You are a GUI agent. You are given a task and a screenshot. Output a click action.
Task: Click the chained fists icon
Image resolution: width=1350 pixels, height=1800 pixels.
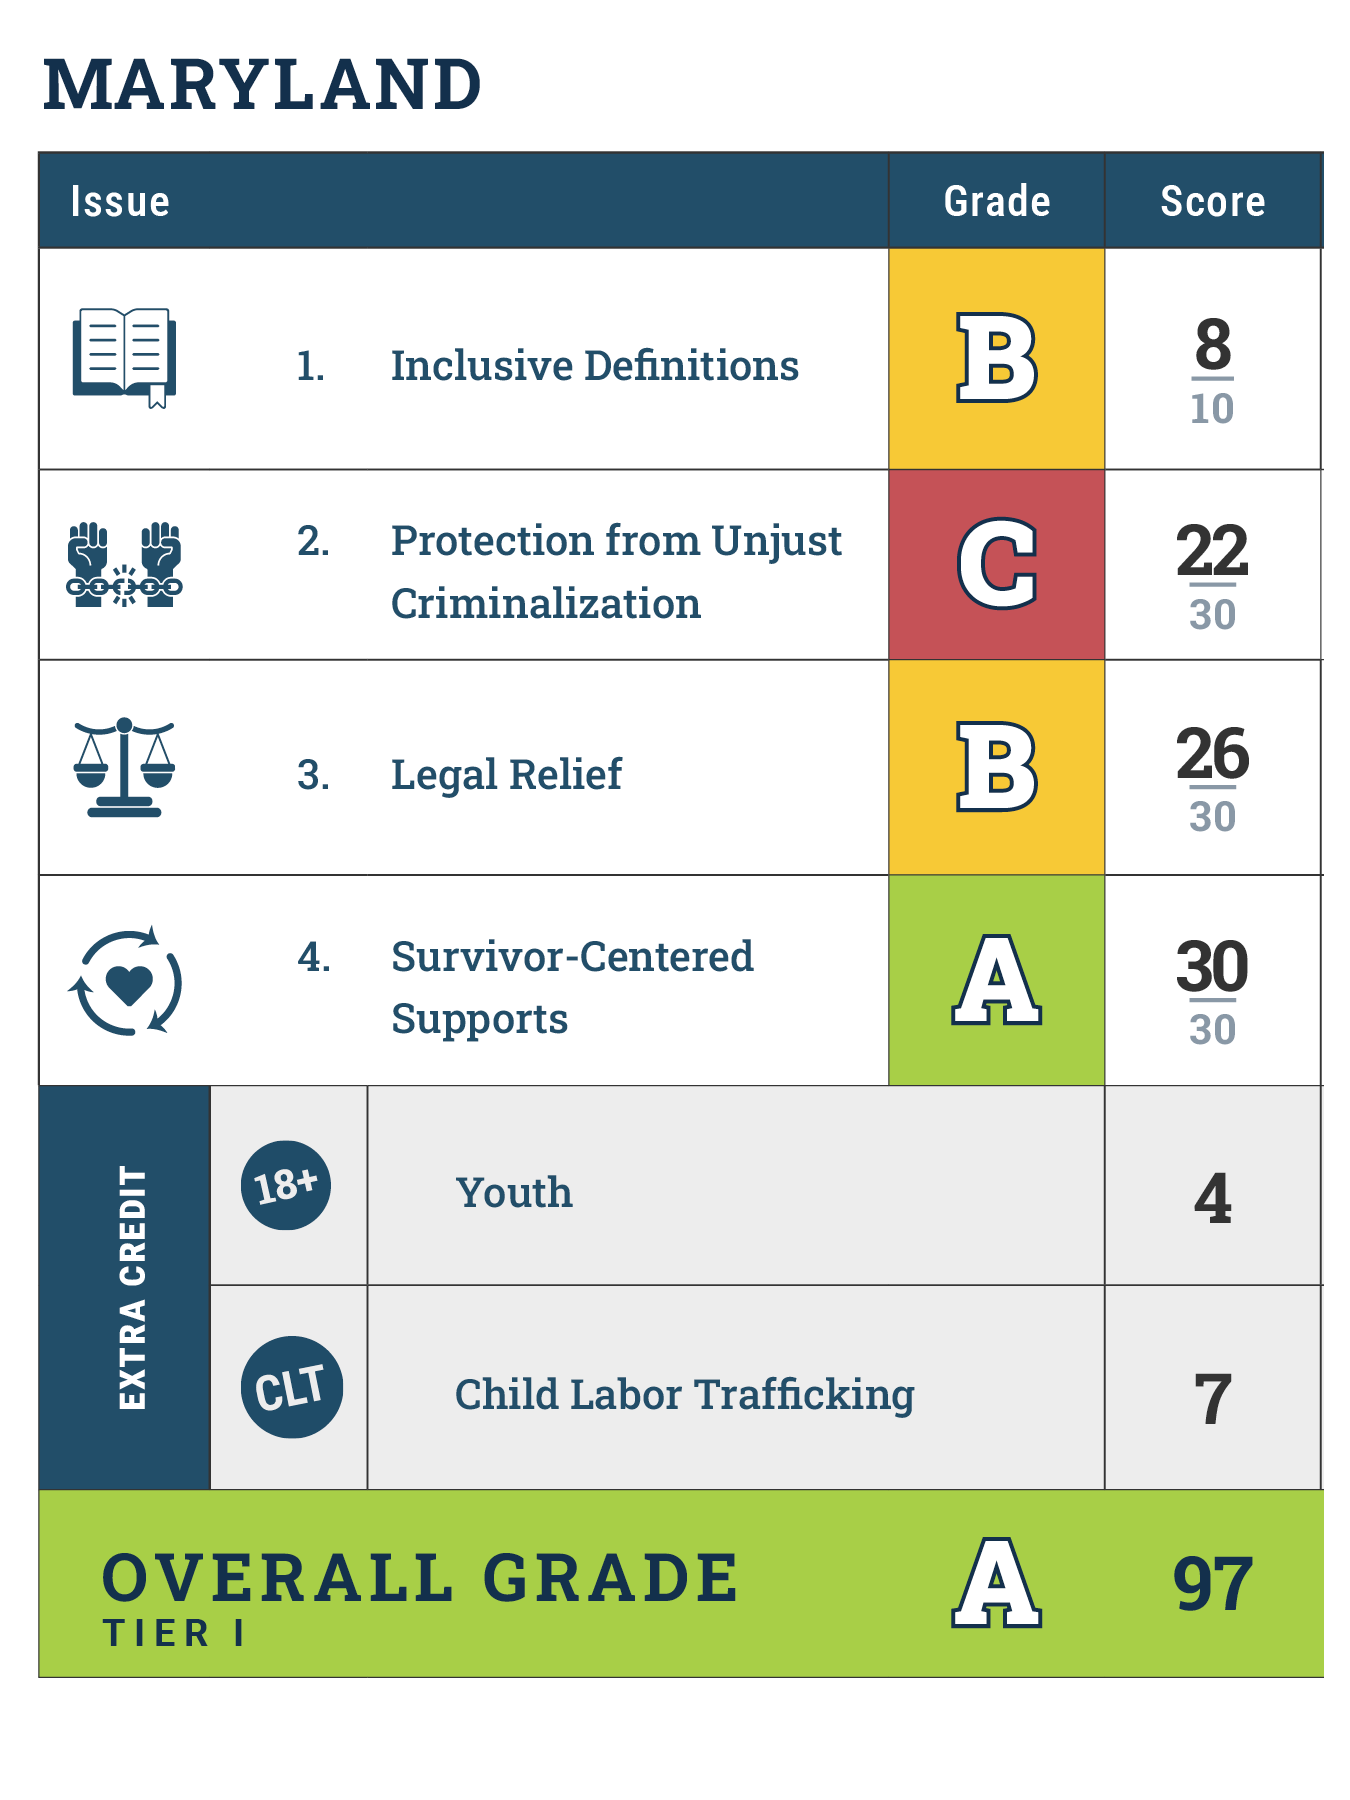tap(124, 564)
